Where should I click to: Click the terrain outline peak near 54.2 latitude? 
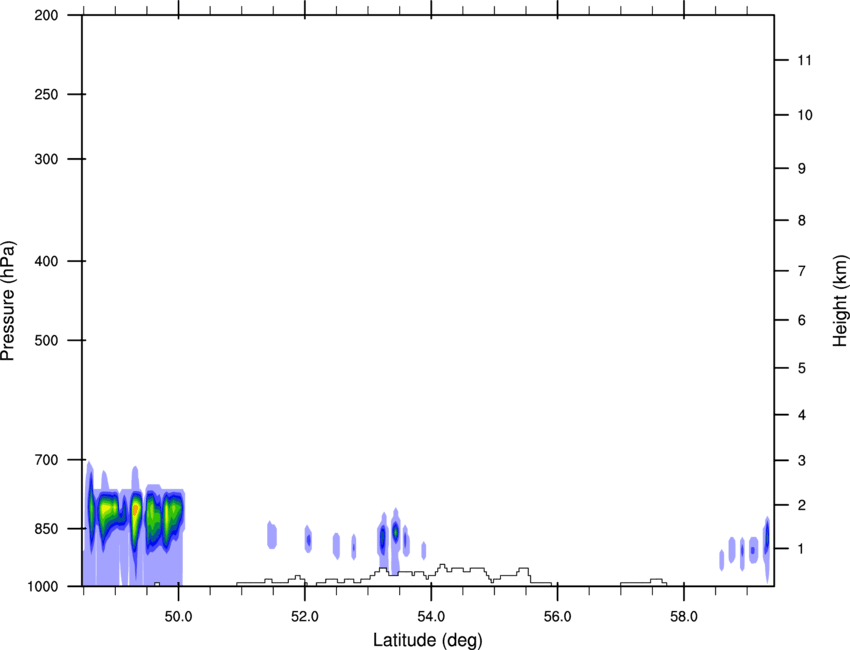[442, 567]
